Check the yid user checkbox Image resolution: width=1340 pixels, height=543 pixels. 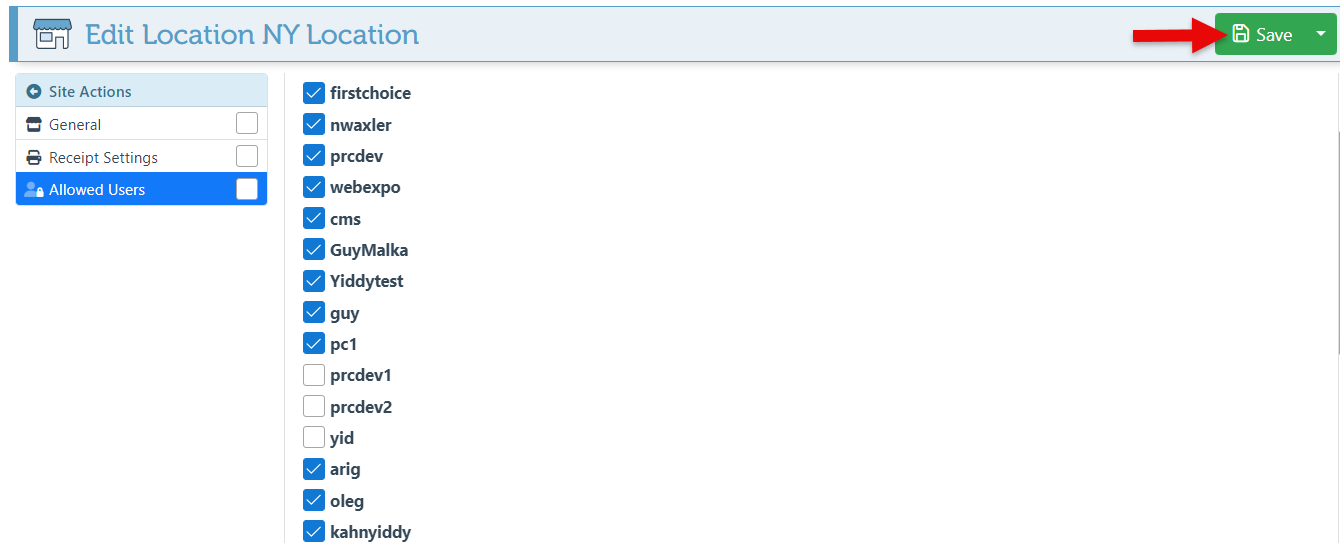click(314, 438)
